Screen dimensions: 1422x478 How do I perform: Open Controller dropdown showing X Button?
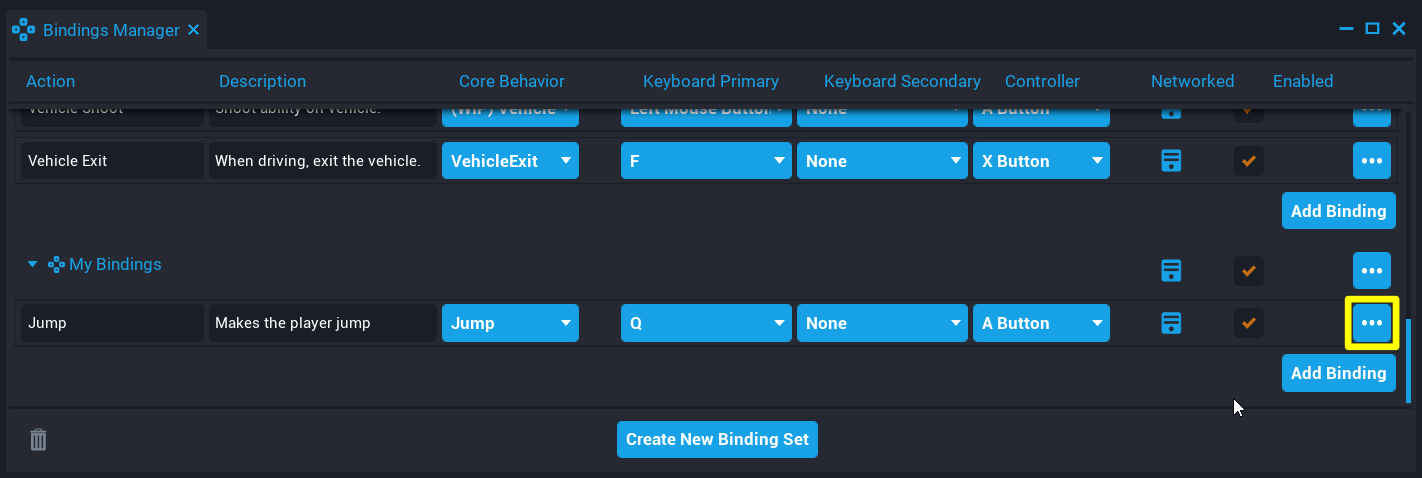pyautogui.click(x=1041, y=161)
